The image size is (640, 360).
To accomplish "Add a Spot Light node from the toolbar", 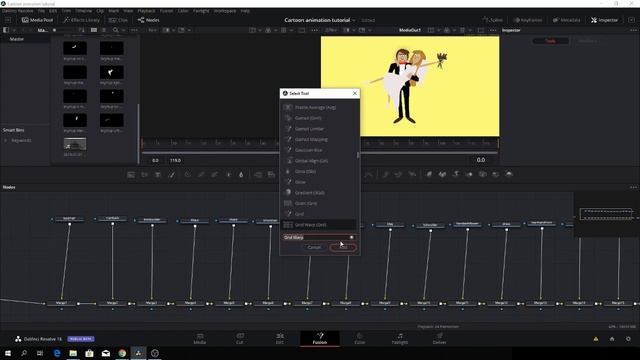I will coord(496,174).
